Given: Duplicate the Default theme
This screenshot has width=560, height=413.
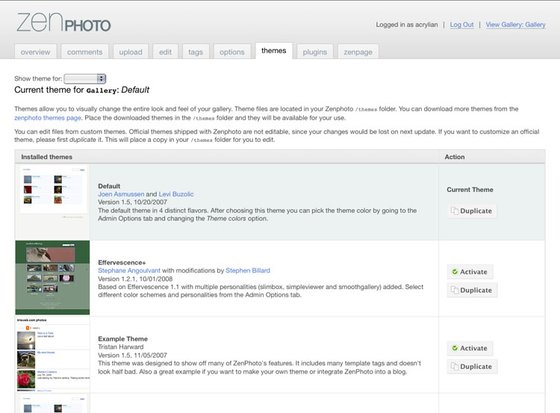Looking at the screenshot, I should click(472, 211).
